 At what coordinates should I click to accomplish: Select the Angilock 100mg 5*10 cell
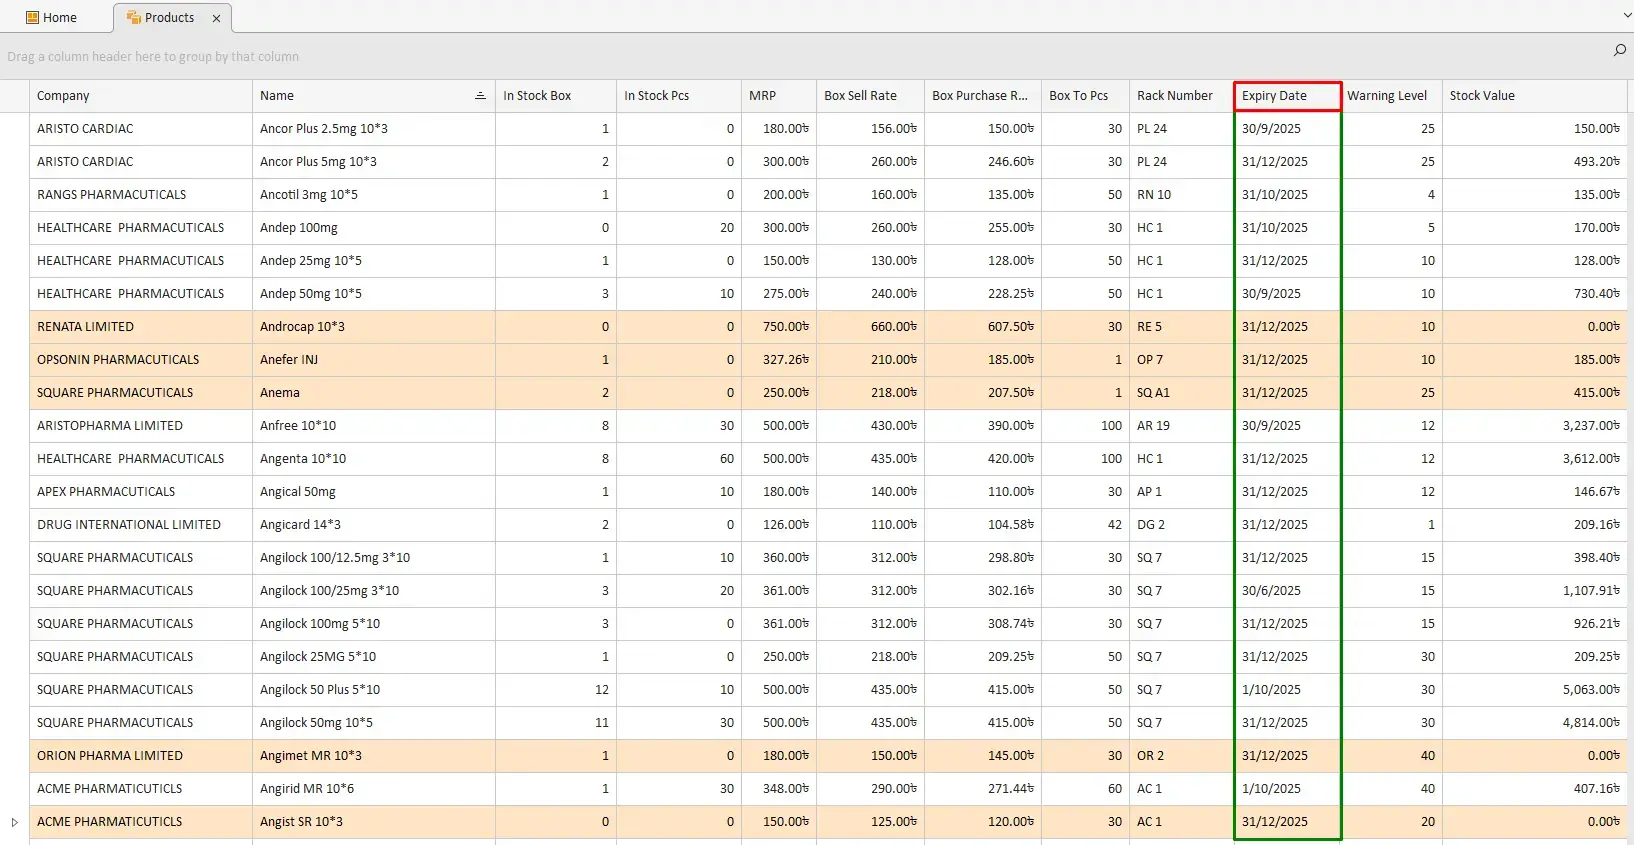(374, 624)
